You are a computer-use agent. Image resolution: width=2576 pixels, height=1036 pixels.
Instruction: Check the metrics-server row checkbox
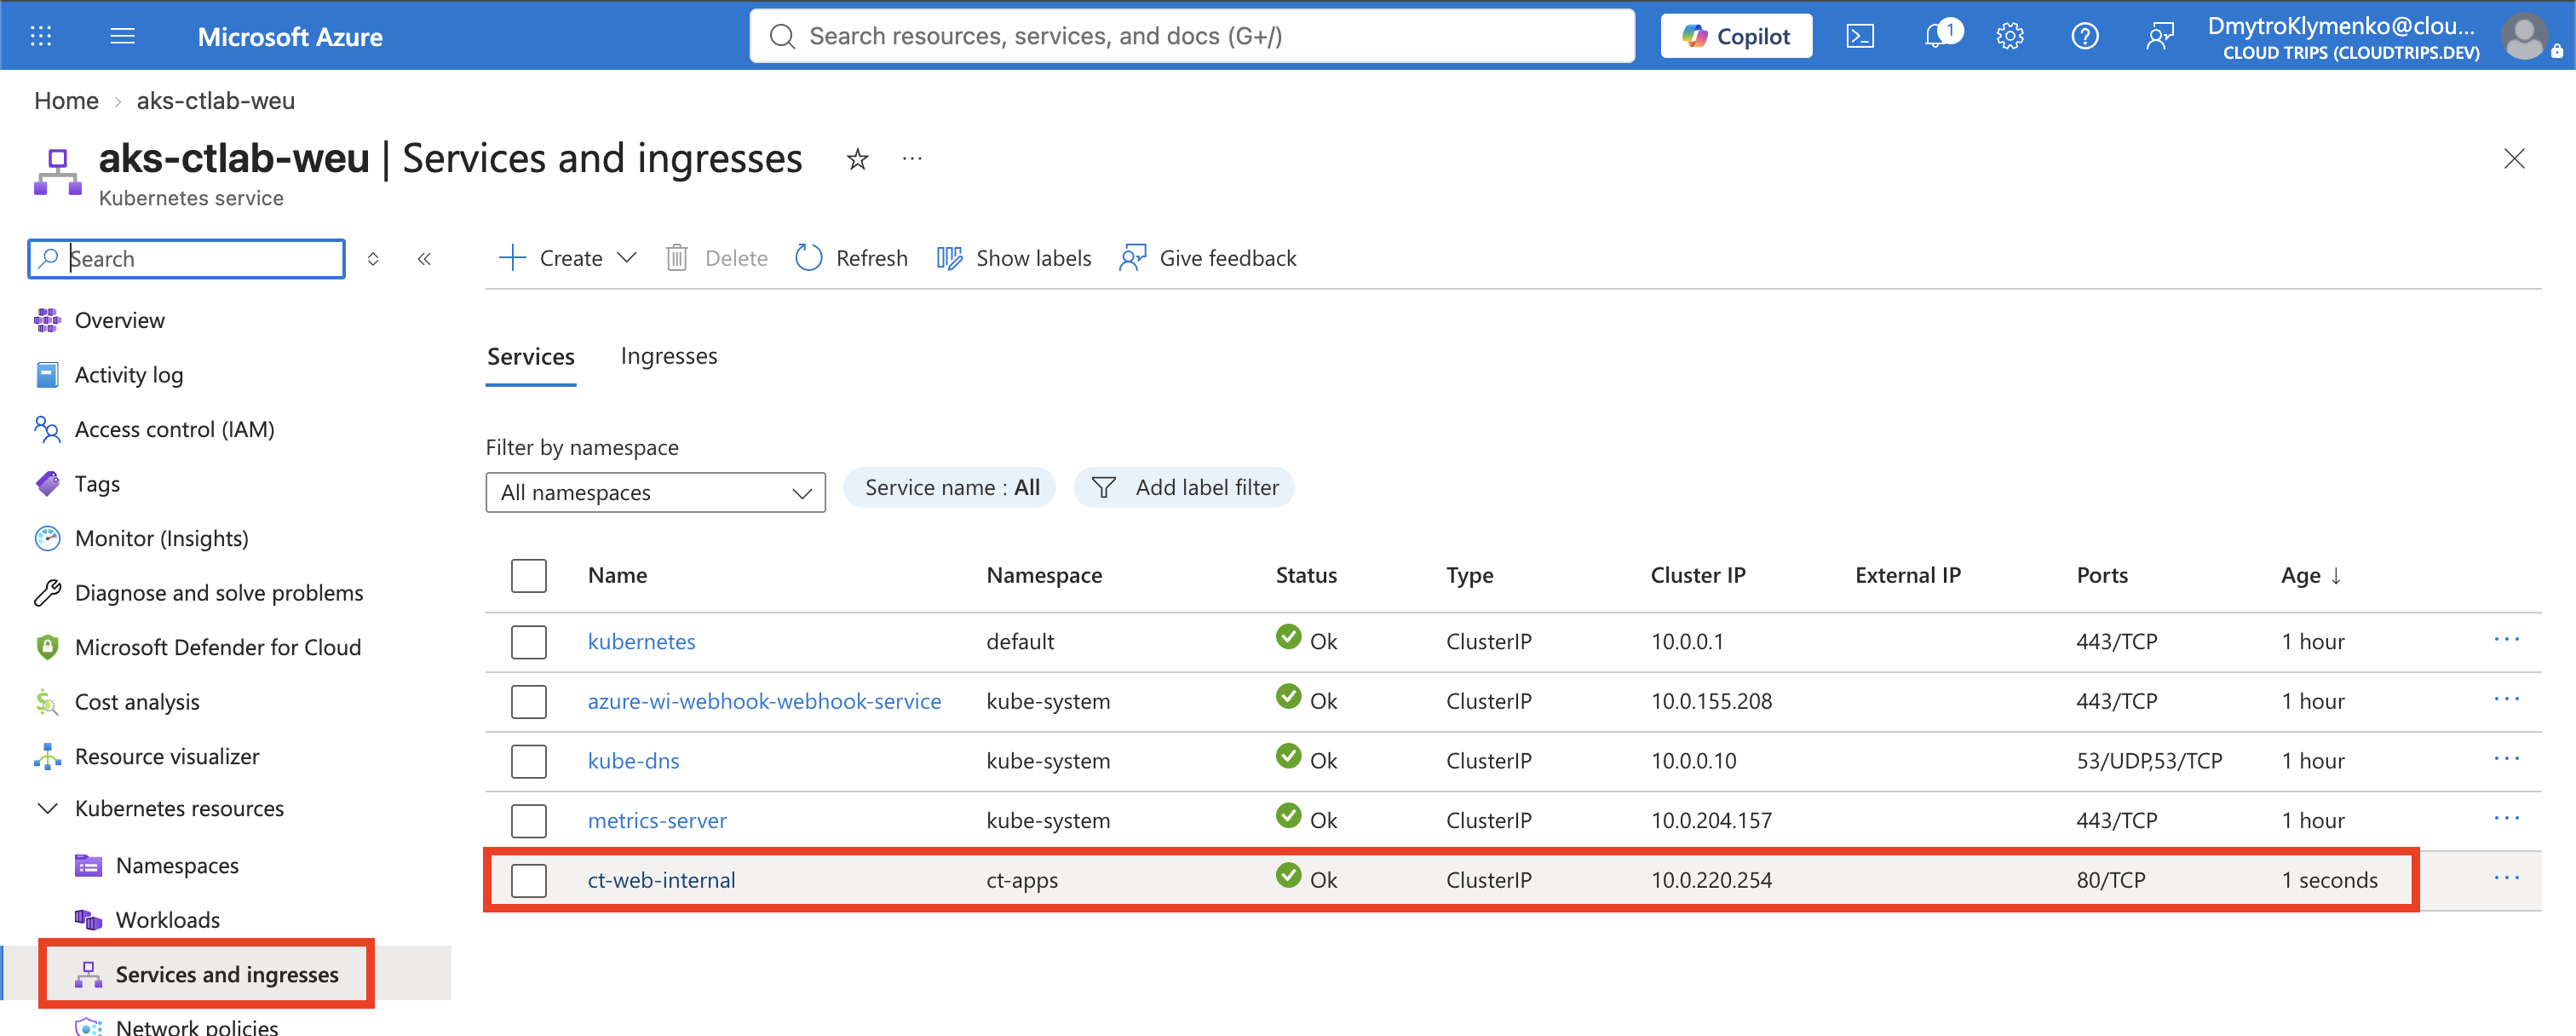pyautogui.click(x=528, y=820)
